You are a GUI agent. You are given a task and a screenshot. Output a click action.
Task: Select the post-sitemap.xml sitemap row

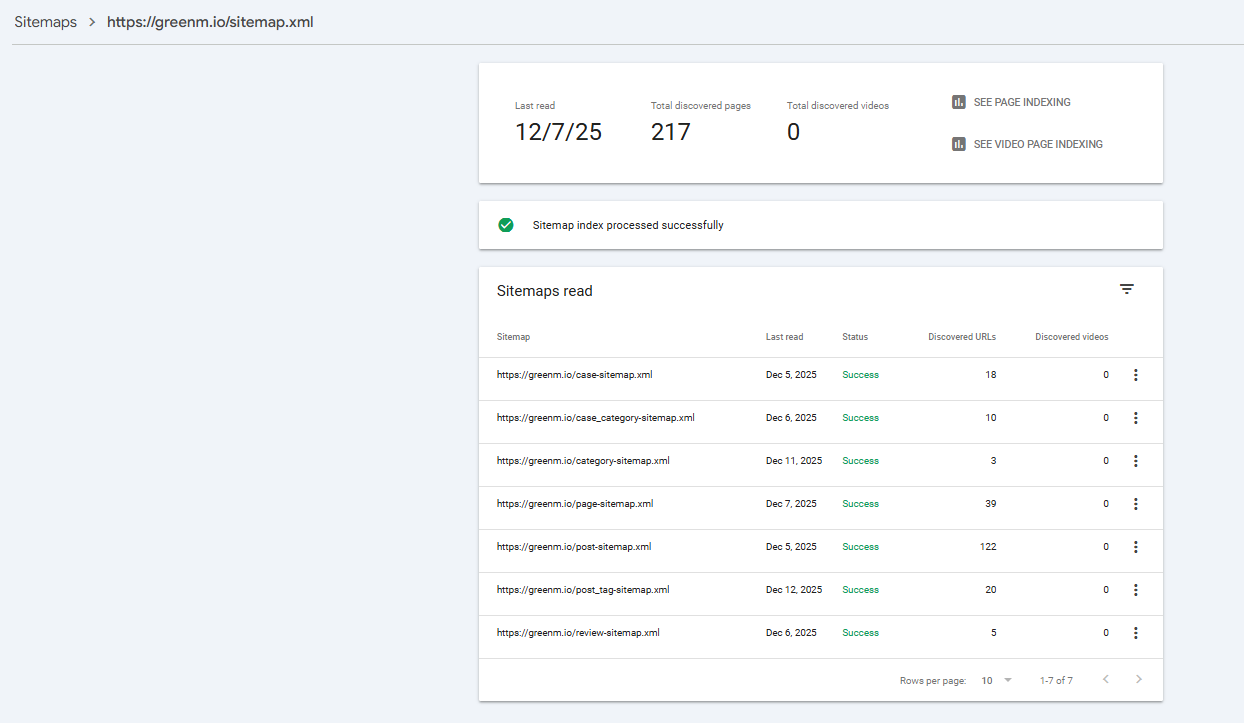574,547
